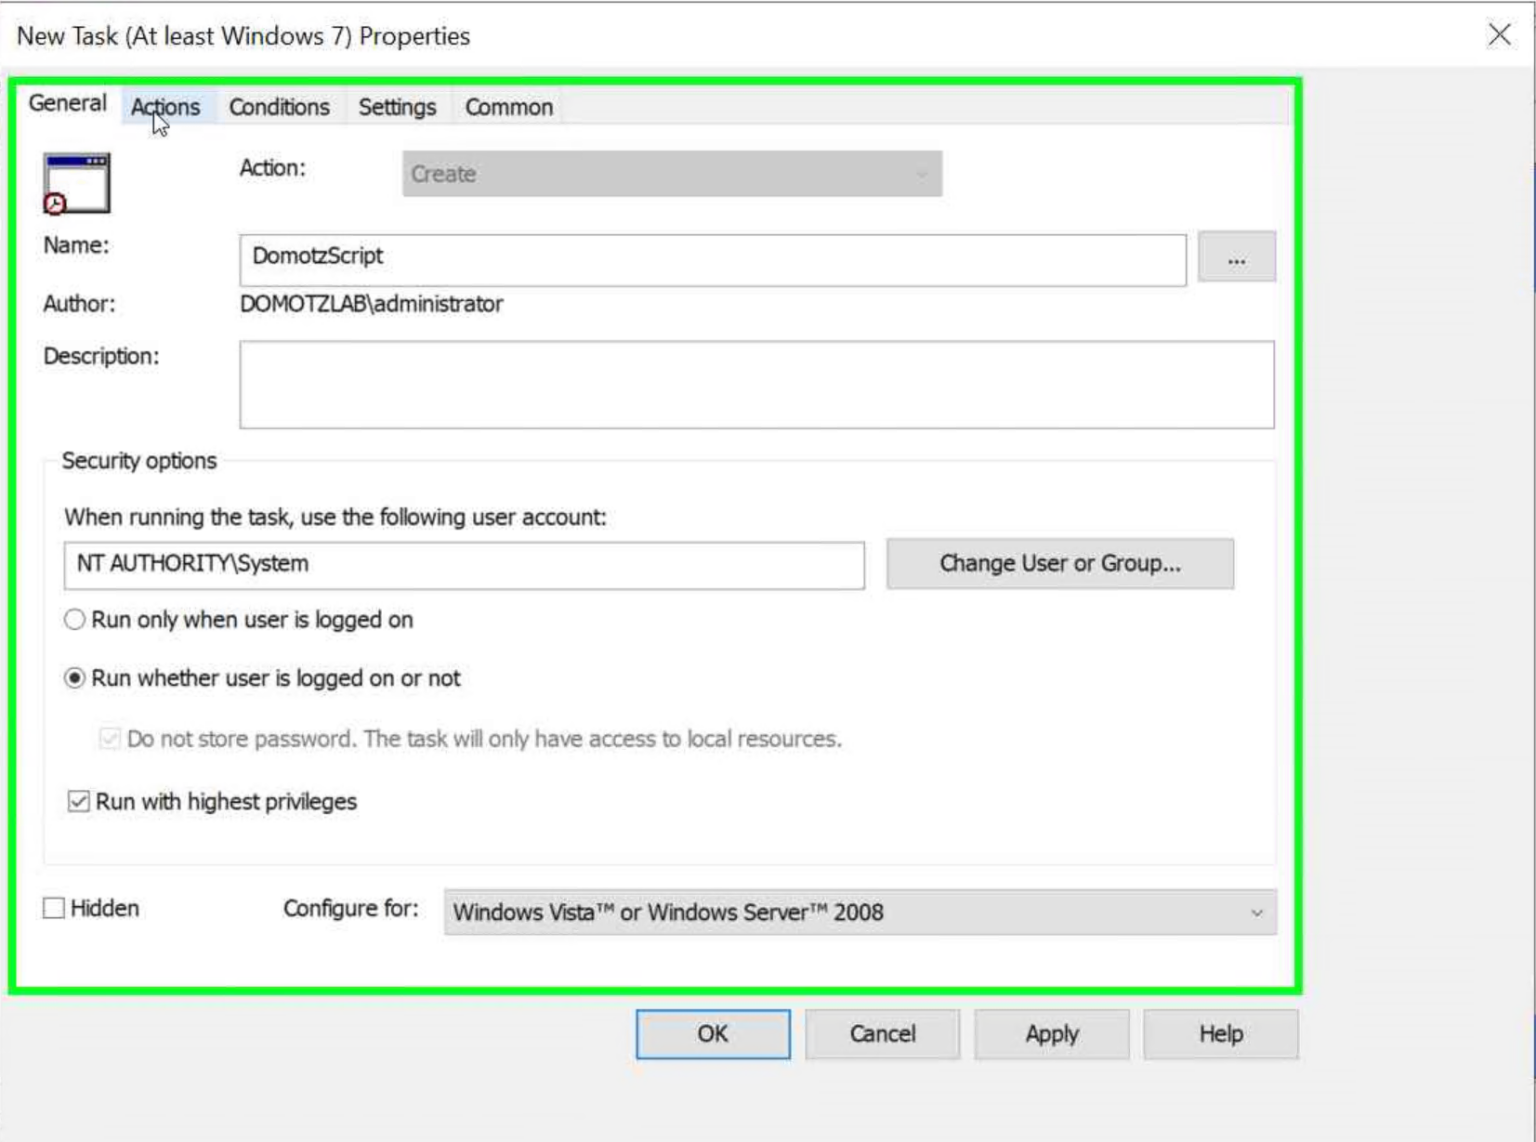This screenshot has width=1536, height=1142.
Task: Open the browse dialog next to Name field
Action: [x=1237, y=257]
